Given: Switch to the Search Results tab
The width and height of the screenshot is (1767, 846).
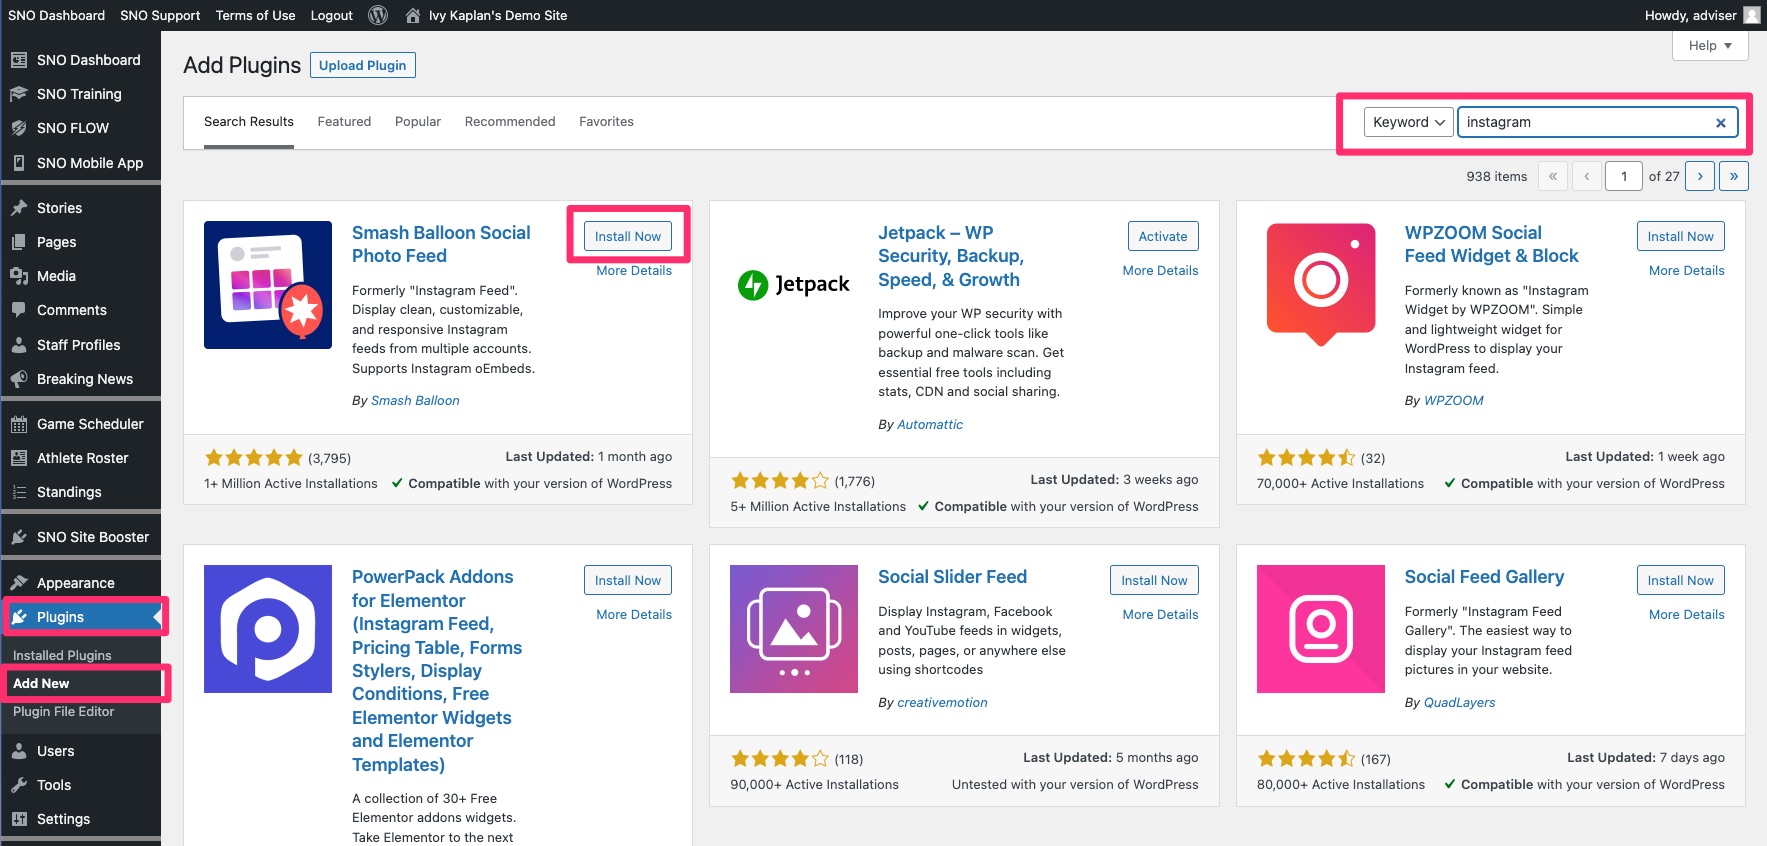Looking at the screenshot, I should (x=249, y=121).
